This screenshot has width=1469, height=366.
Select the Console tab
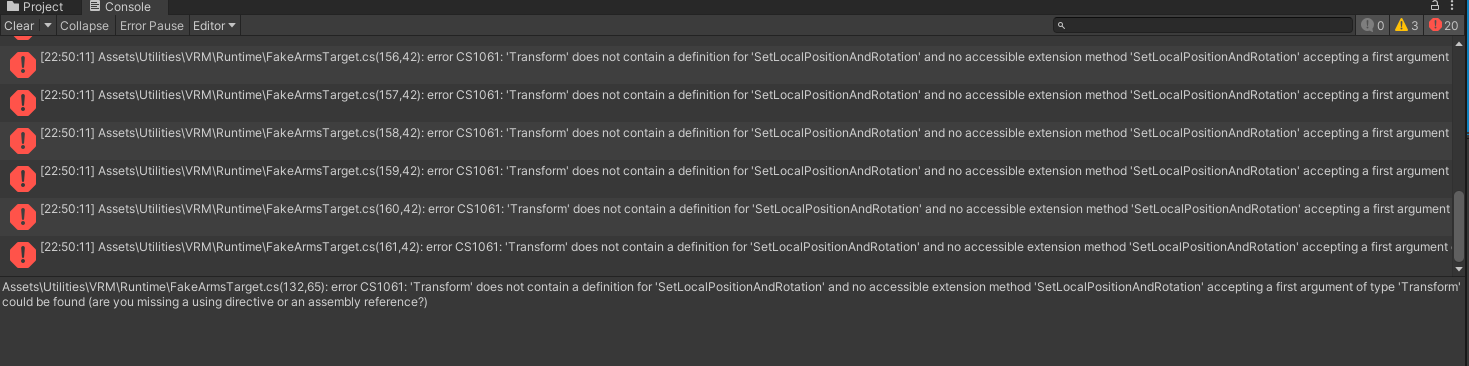point(119,7)
